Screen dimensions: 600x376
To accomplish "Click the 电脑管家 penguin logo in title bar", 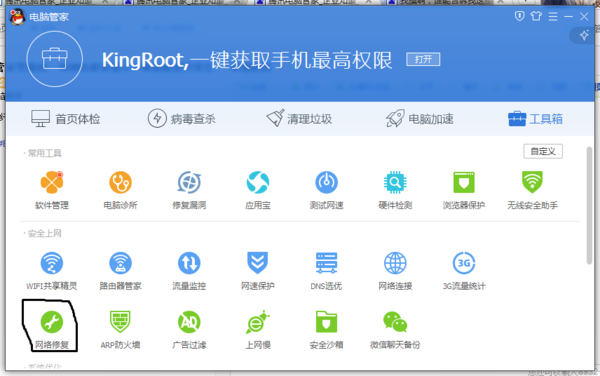I will click(x=17, y=17).
